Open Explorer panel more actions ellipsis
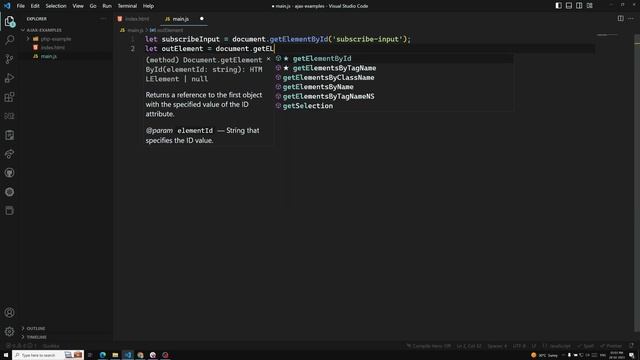The width and height of the screenshot is (640, 360). pos(103,19)
